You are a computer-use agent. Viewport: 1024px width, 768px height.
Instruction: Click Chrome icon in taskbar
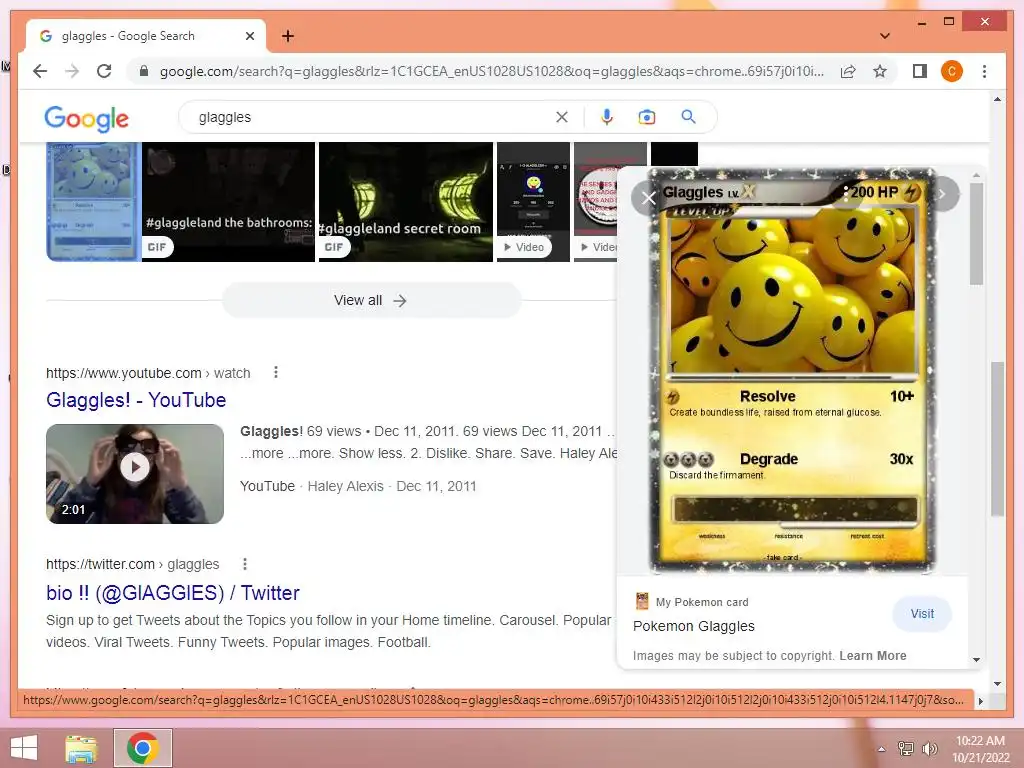click(x=143, y=748)
